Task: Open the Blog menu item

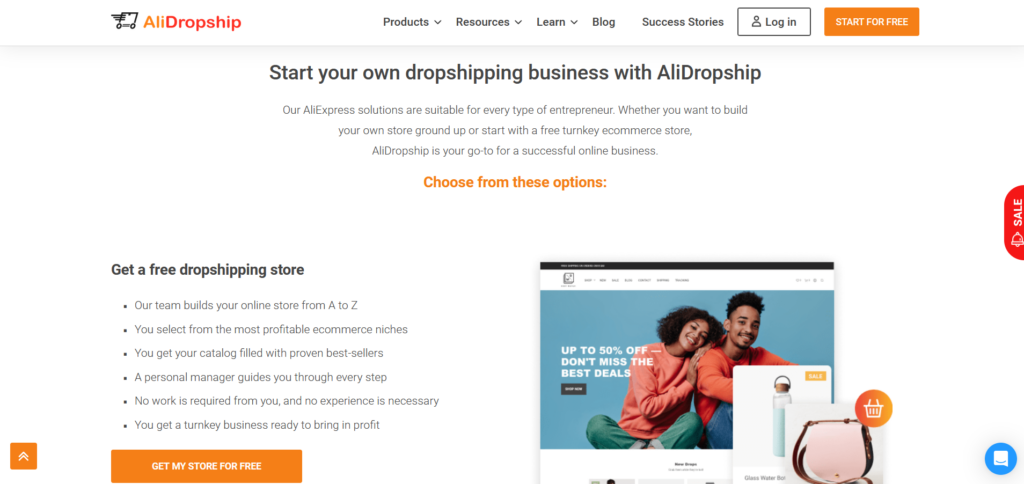Action: click(603, 22)
